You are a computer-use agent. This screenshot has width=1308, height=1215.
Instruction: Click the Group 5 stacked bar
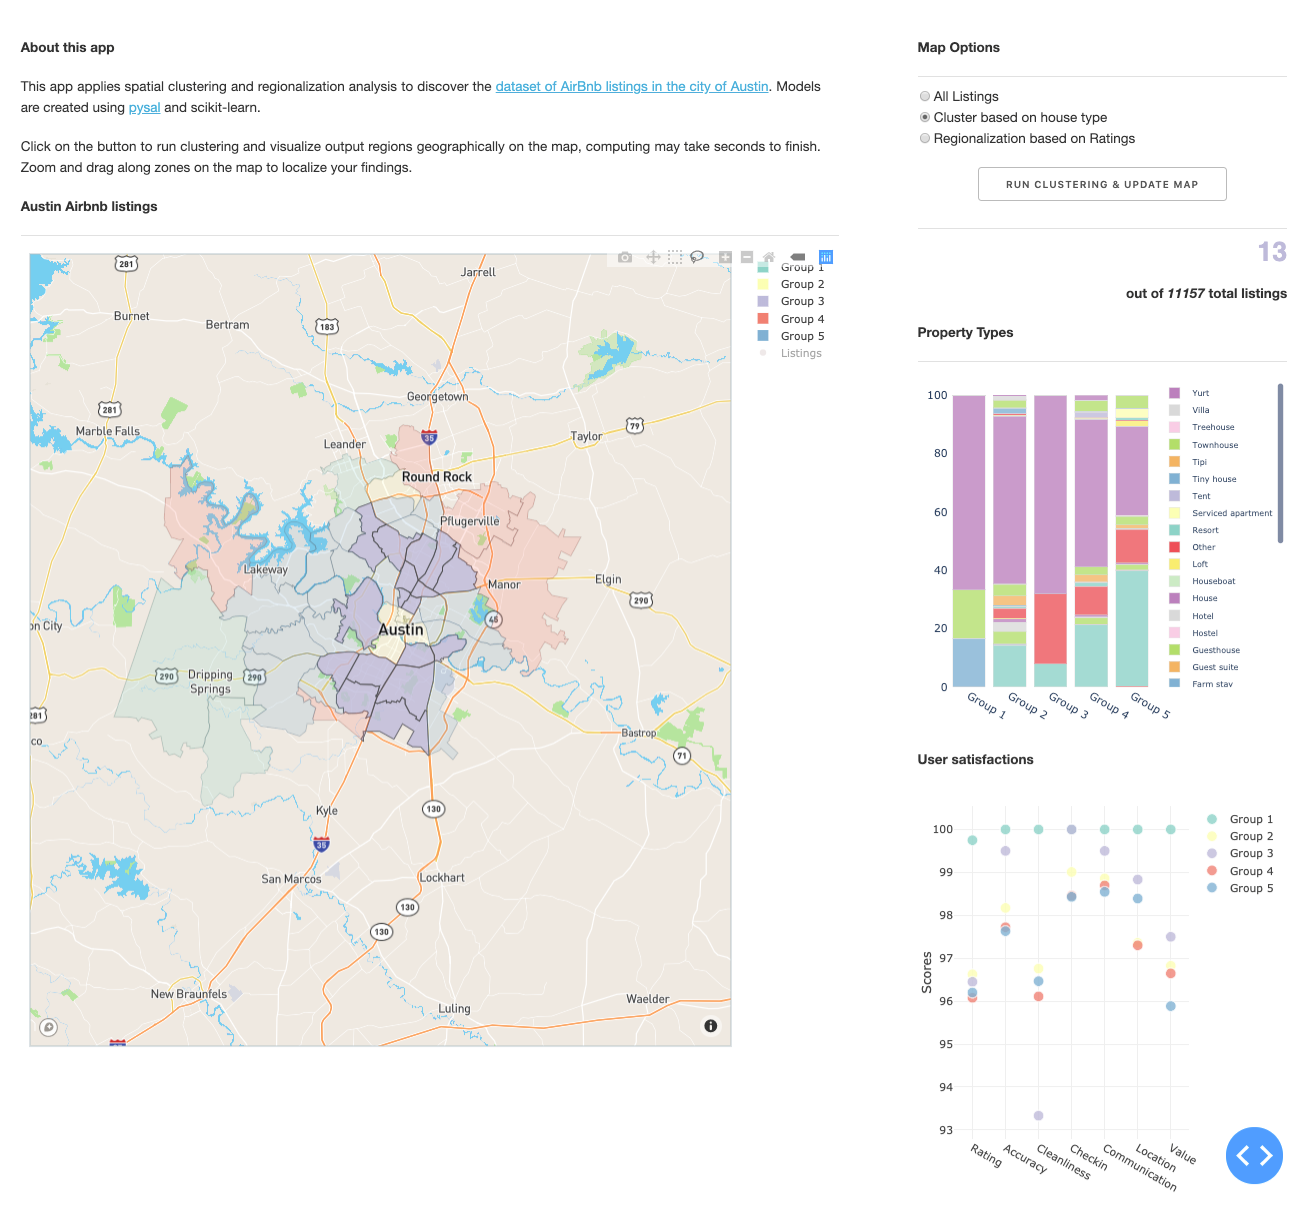pyautogui.click(x=1132, y=541)
